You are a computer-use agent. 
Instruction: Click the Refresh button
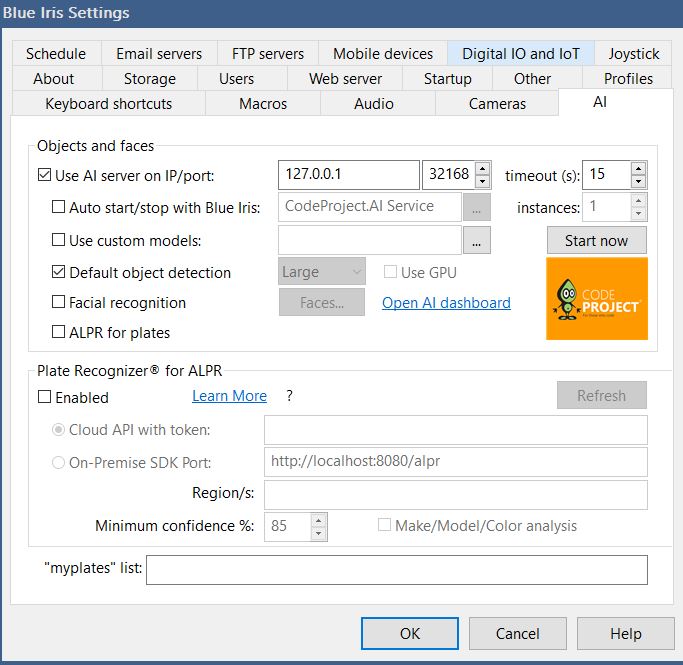coord(602,395)
